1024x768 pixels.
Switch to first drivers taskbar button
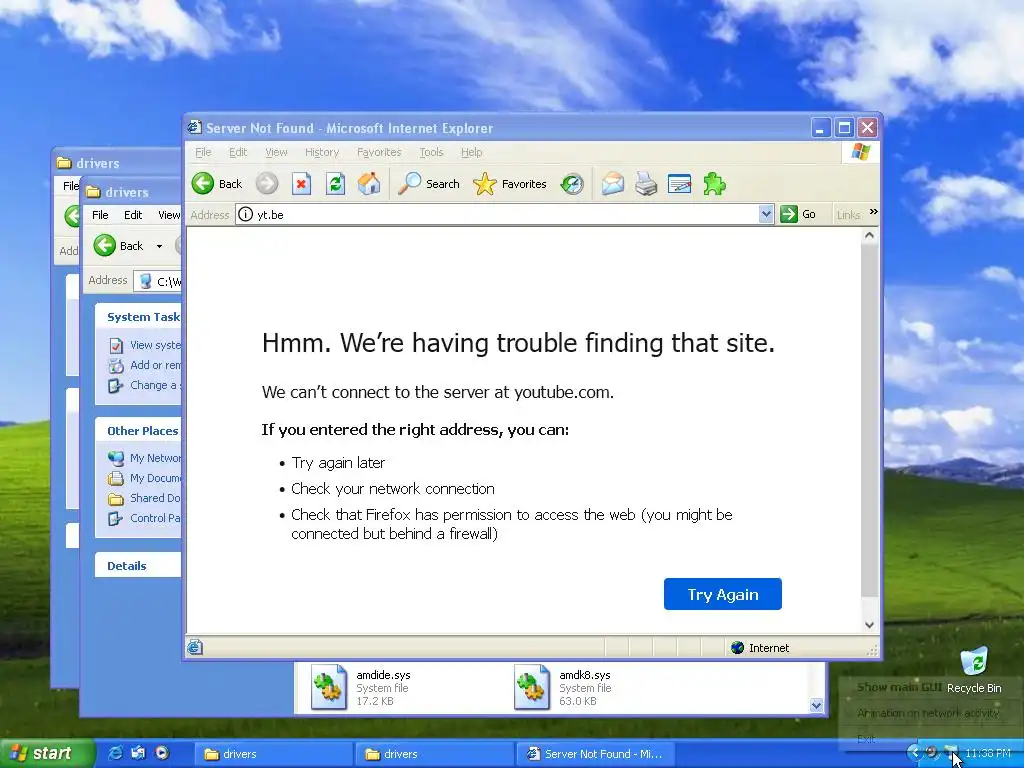272,754
